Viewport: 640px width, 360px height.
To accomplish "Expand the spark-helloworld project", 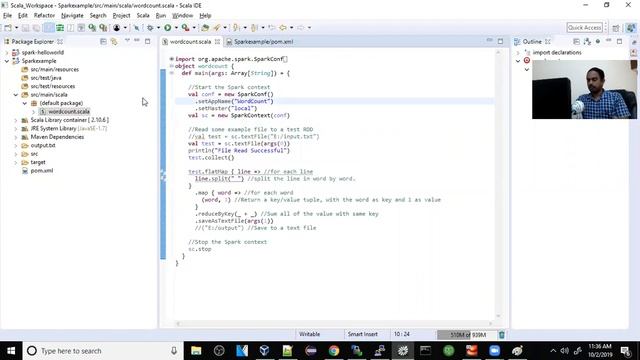I will 7,53.
